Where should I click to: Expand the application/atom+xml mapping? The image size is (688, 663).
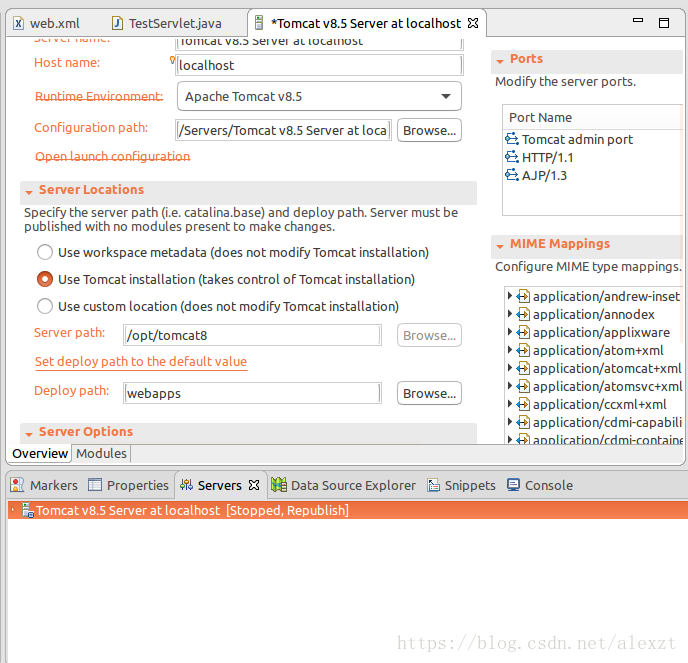[x=510, y=350]
